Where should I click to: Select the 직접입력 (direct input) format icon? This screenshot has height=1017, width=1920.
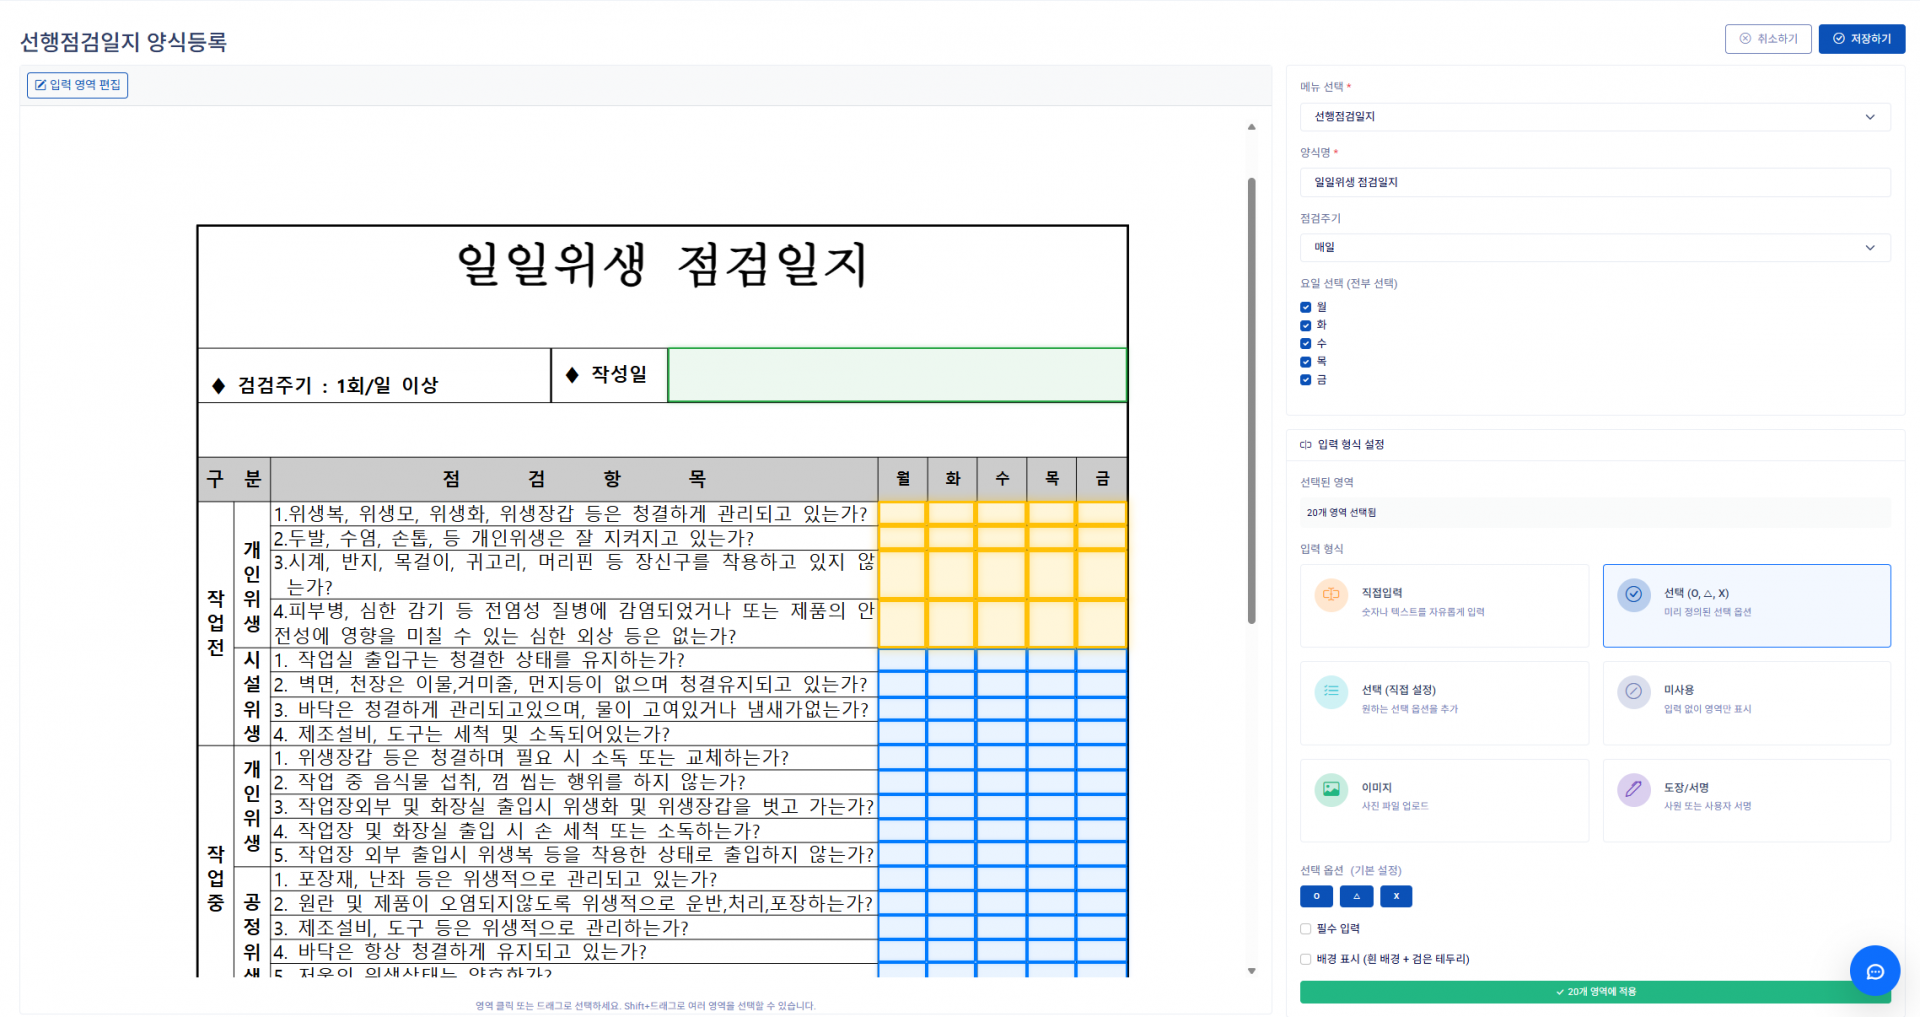coord(1331,594)
